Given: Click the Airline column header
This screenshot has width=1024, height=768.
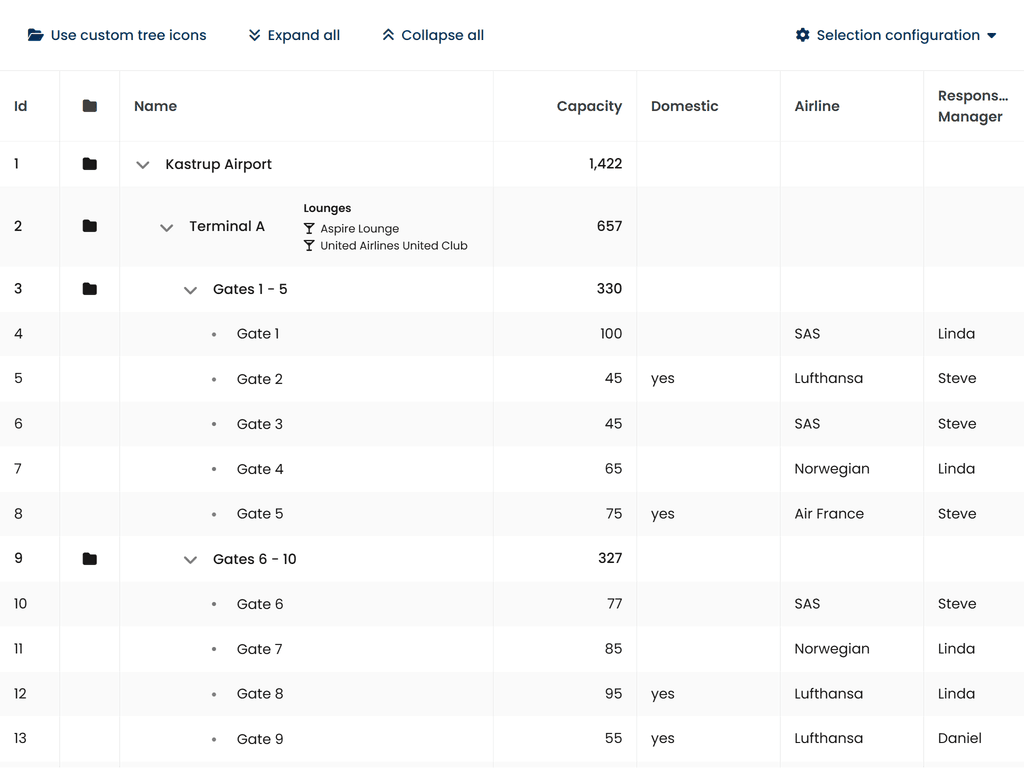Looking at the screenshot, I should pyautogui.click(x=817, y=106).
